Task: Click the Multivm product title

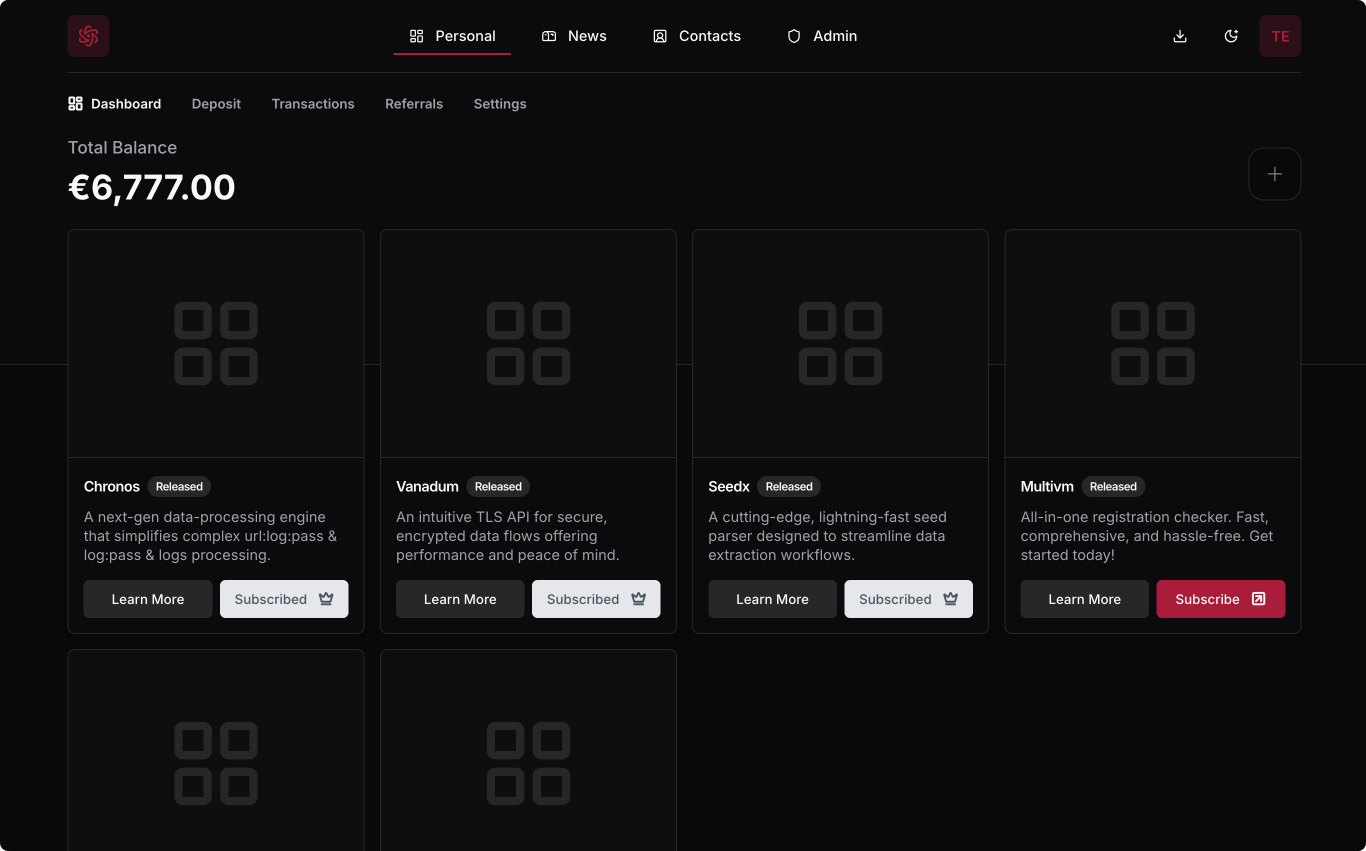Action: [x=1047, y=487]
